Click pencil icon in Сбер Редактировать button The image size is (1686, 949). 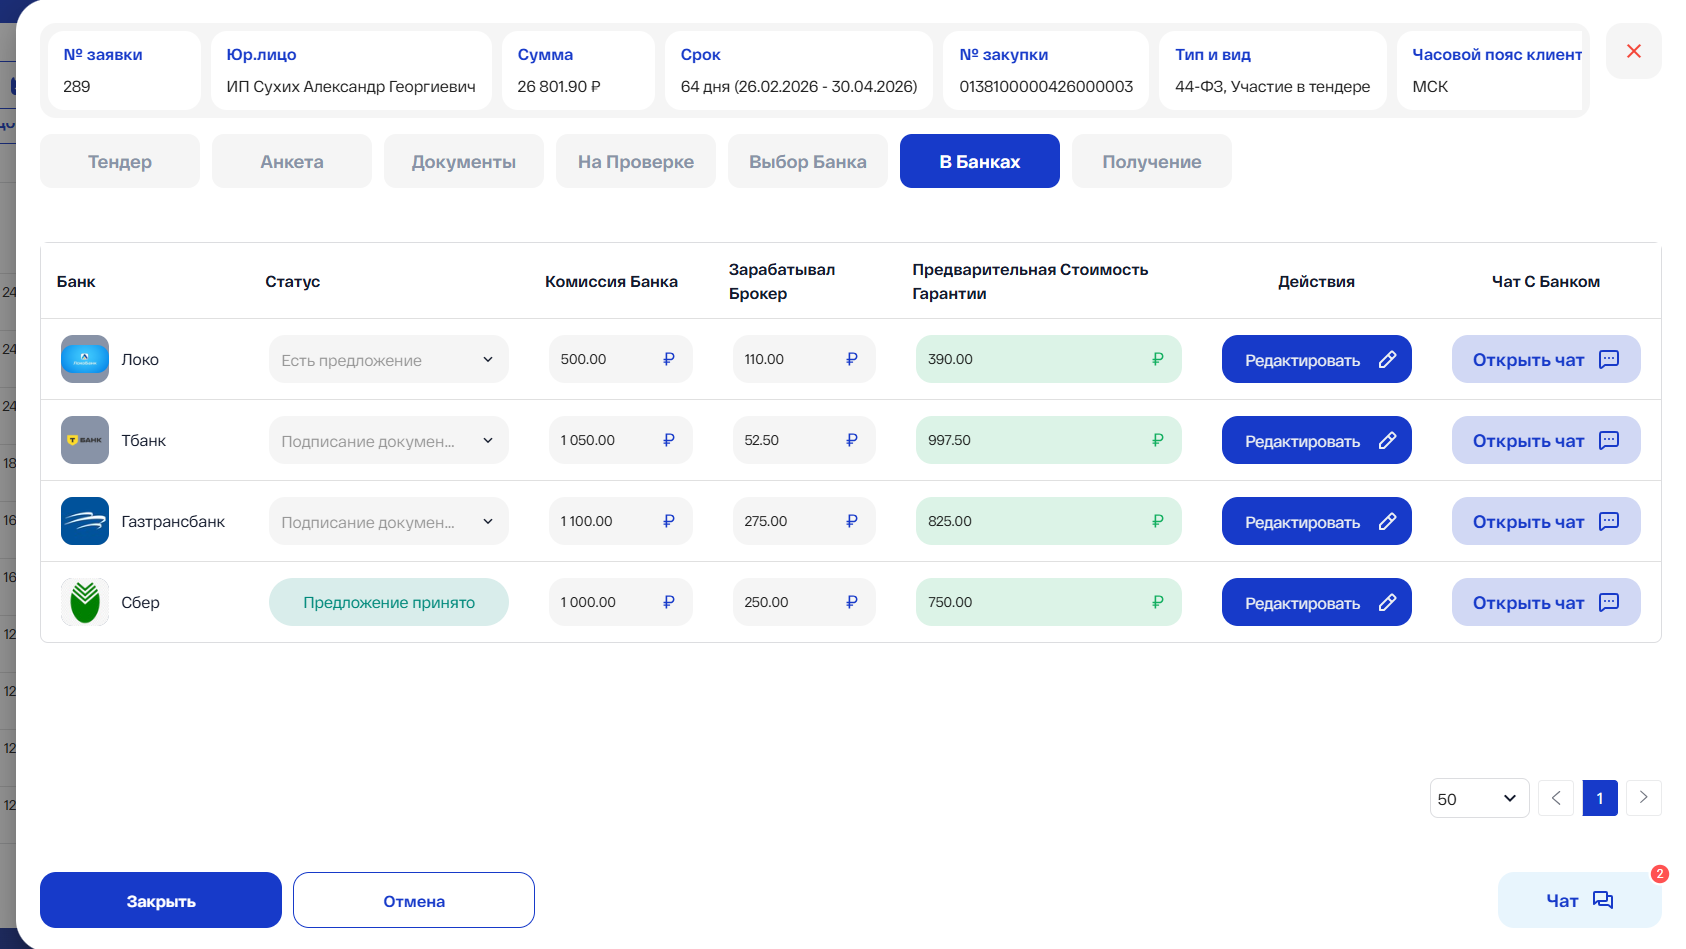coord(1387,602)
